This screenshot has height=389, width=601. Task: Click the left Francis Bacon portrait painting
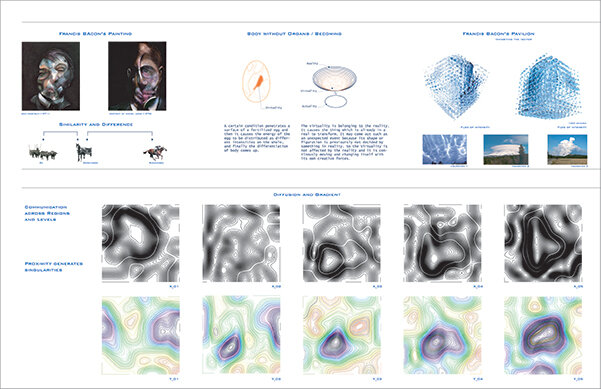tap(51, 76)
